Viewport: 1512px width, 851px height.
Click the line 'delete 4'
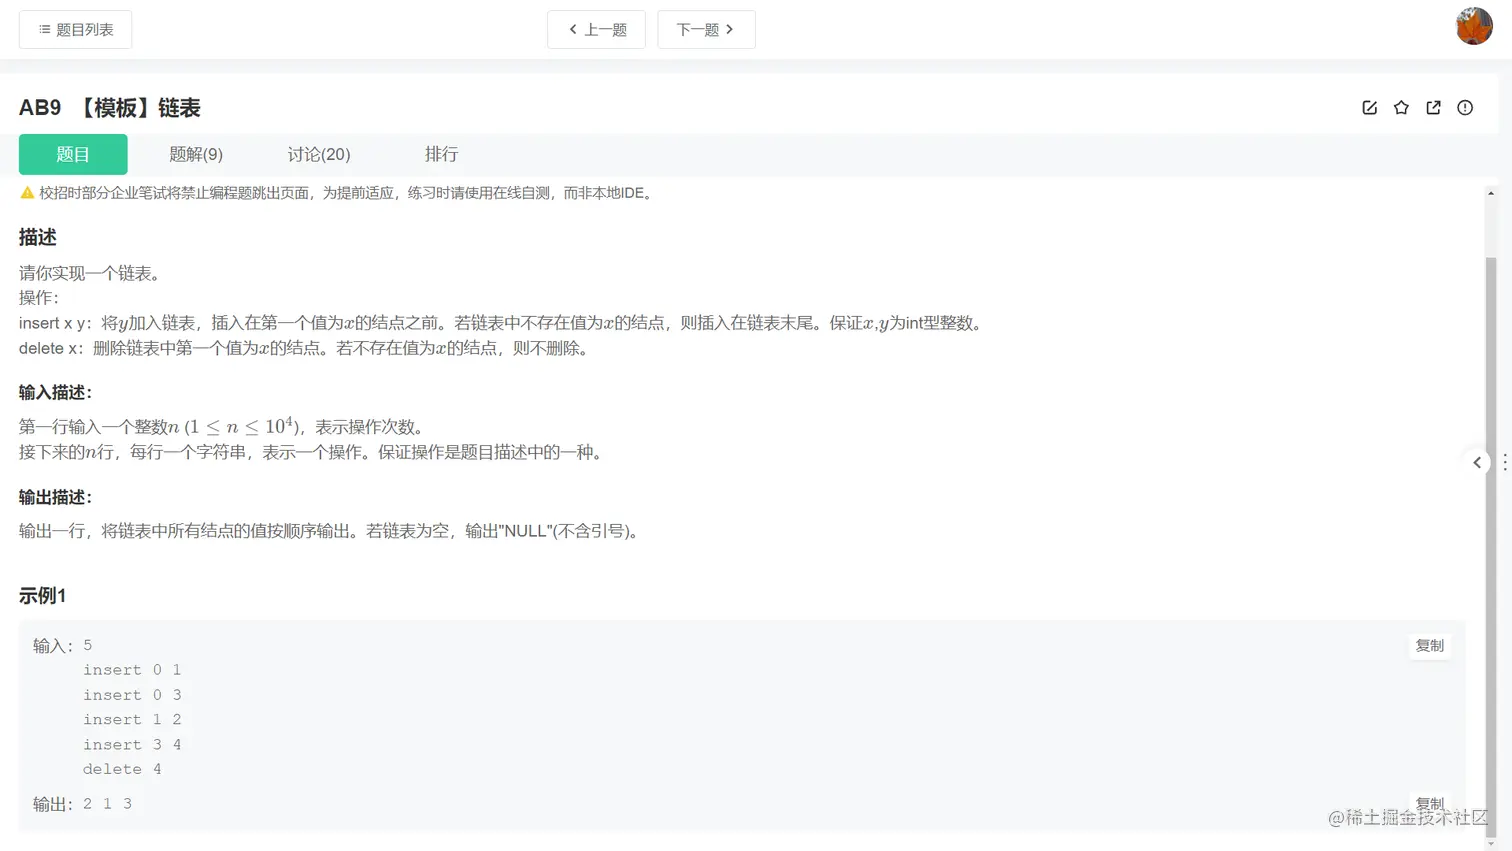(x=122, y=769)
